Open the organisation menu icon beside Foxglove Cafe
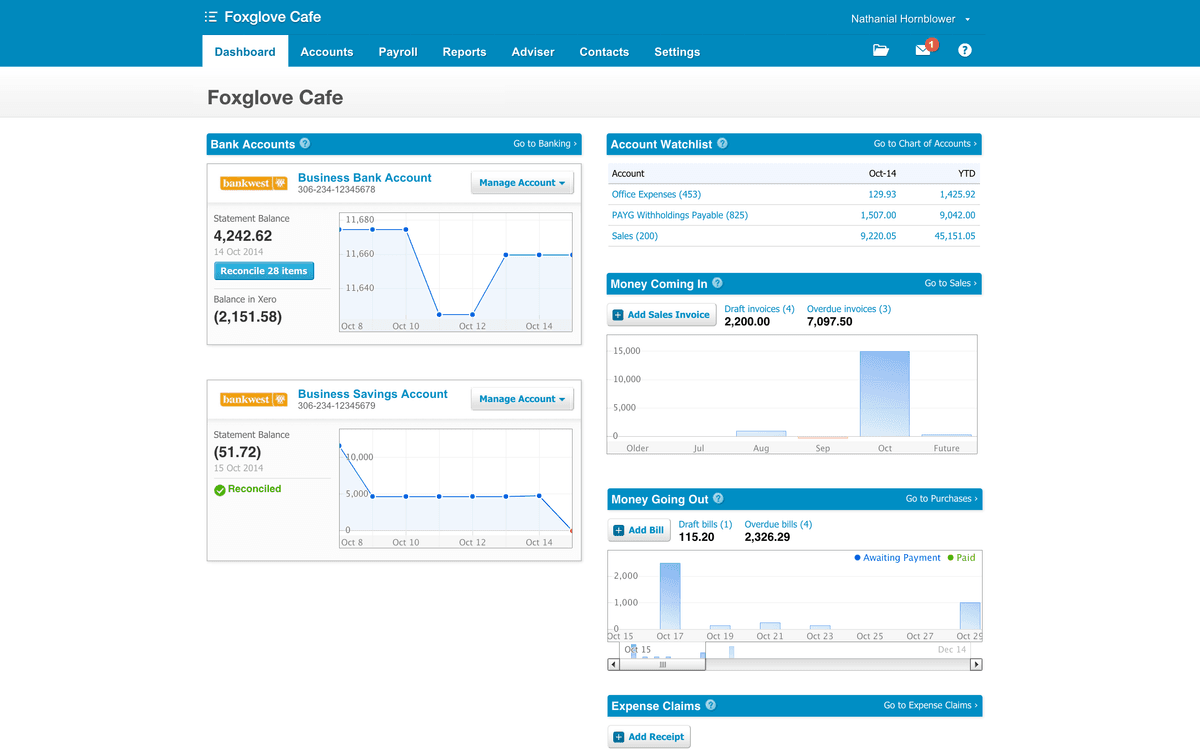 click(211, 17)
